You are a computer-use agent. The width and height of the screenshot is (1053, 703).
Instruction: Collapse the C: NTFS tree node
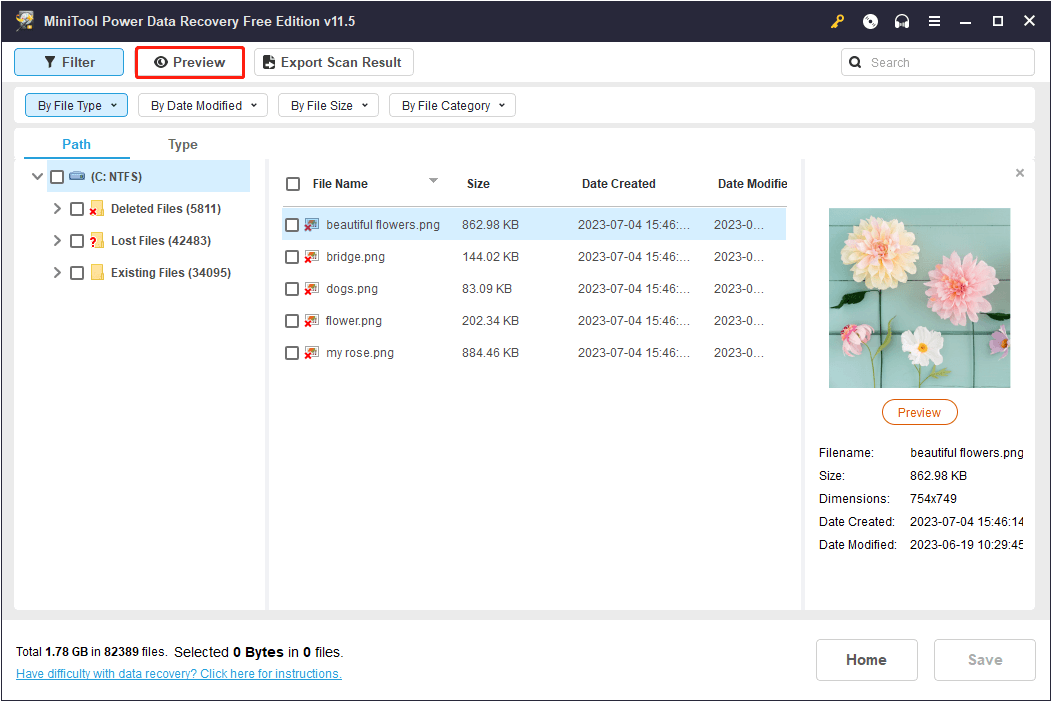38,177
